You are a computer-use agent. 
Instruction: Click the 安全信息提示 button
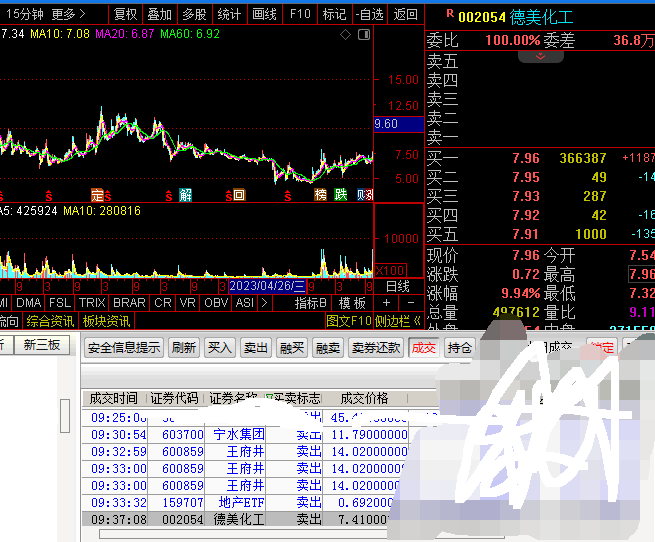pyautogui.click(x=124, y=348)
